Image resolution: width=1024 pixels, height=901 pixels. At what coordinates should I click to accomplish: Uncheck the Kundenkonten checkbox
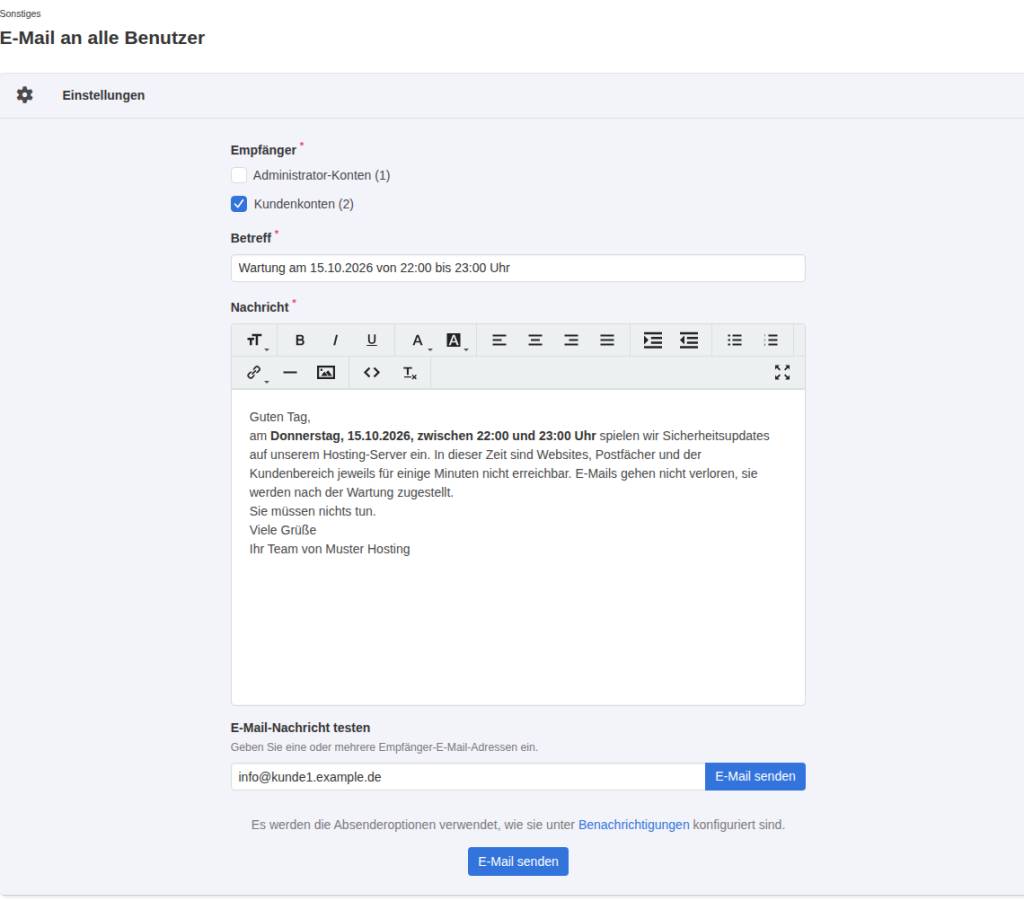(239, 204)
